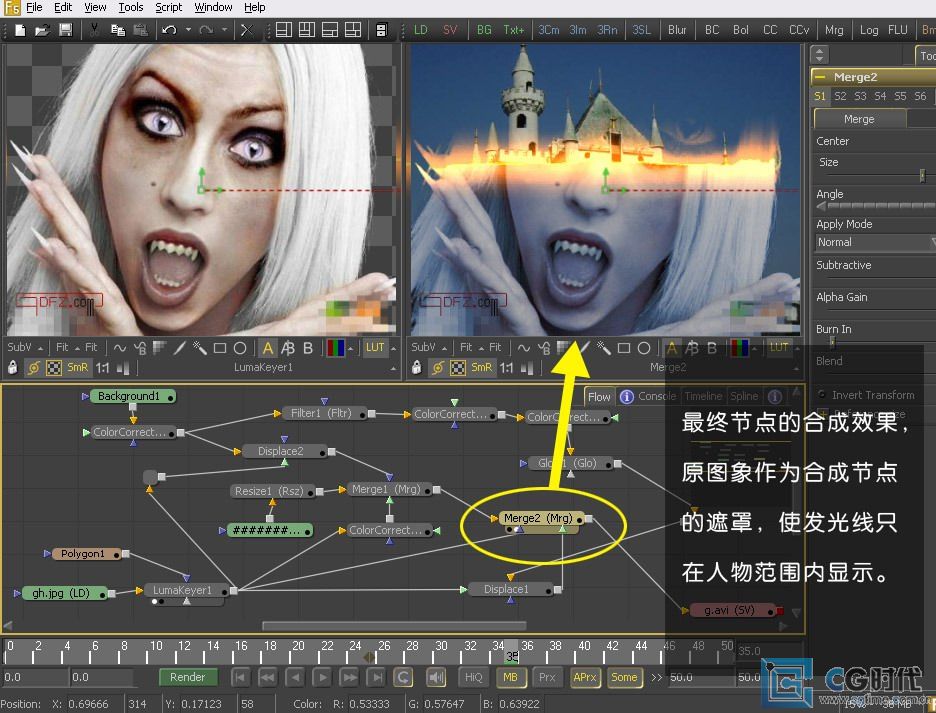The height and width of the screenshot is (713, 936).
Task: Toggle buffer A in LumaKeyer1 viewer
Action: (x=268, y=348)
